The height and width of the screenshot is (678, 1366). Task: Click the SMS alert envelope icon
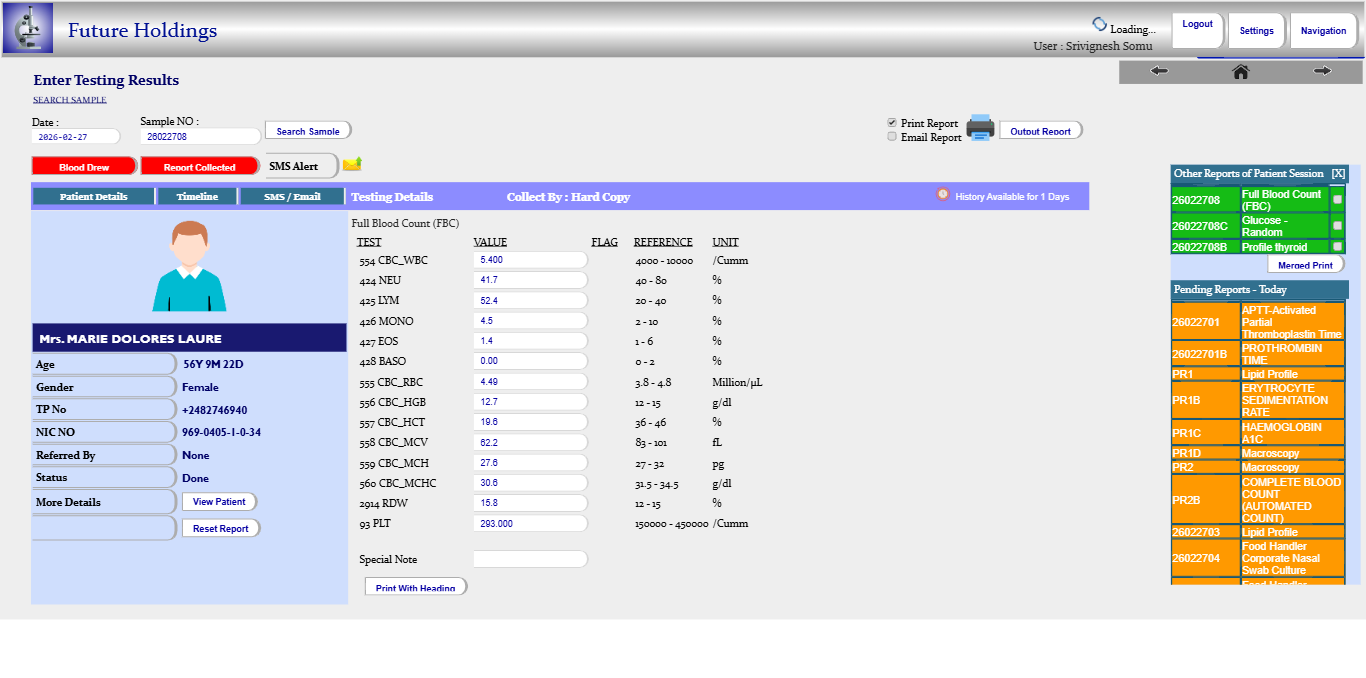point(352,165)
